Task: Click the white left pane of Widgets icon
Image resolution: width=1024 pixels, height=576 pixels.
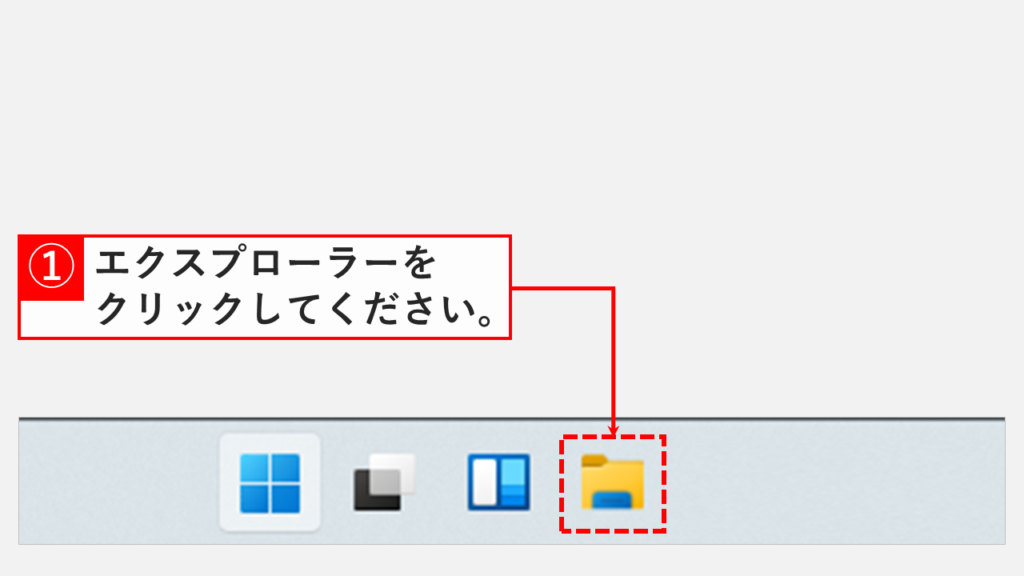Action: pyautogui.click(x=485, y=482)
